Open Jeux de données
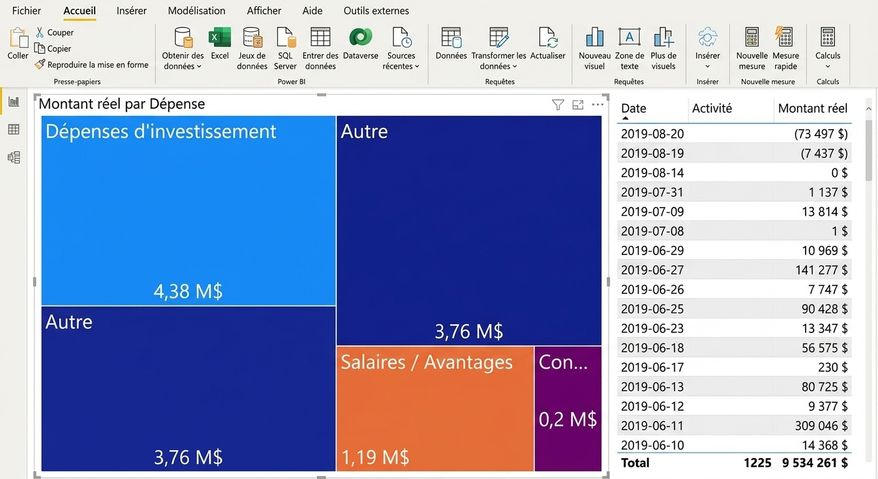Screen dimensions: 878x479 (252, 49)
